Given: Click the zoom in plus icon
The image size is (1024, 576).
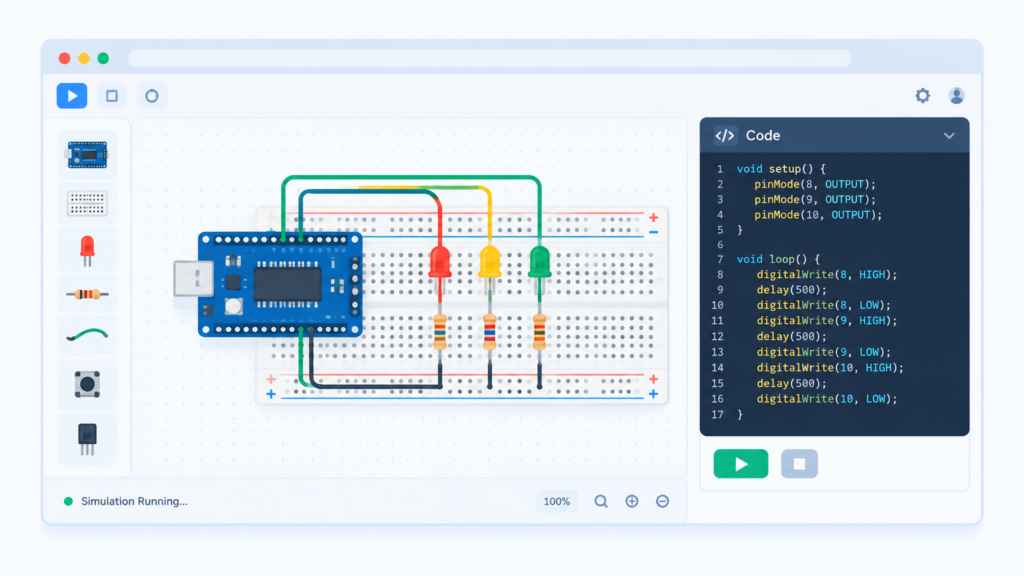Looking at the screenshot, I should [x=632, y=501].
